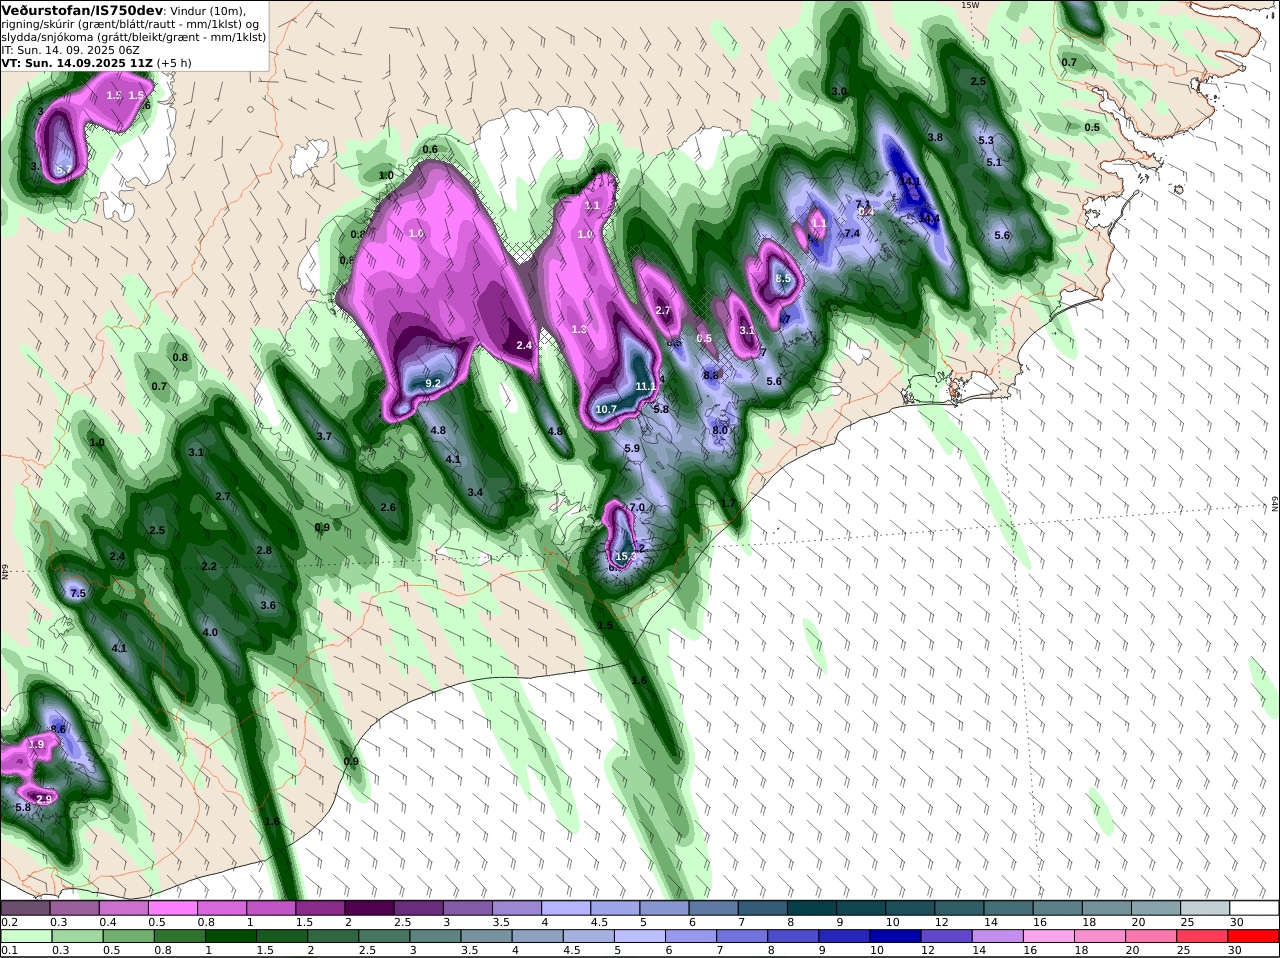Click the 5.9 precipitation value
Screen dimensions: 1280x958
pos(632,449)
